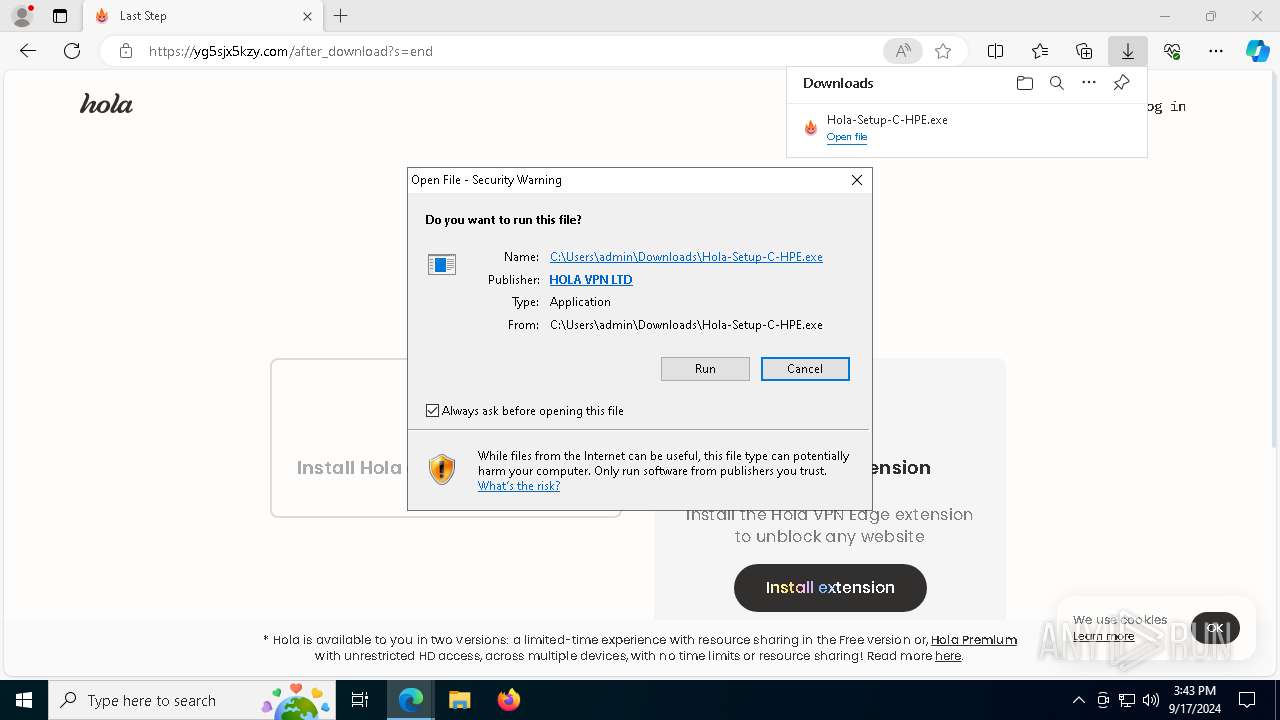1280x720 pixels.
Task: Show hidden system tray icons
Action: 1079,700
